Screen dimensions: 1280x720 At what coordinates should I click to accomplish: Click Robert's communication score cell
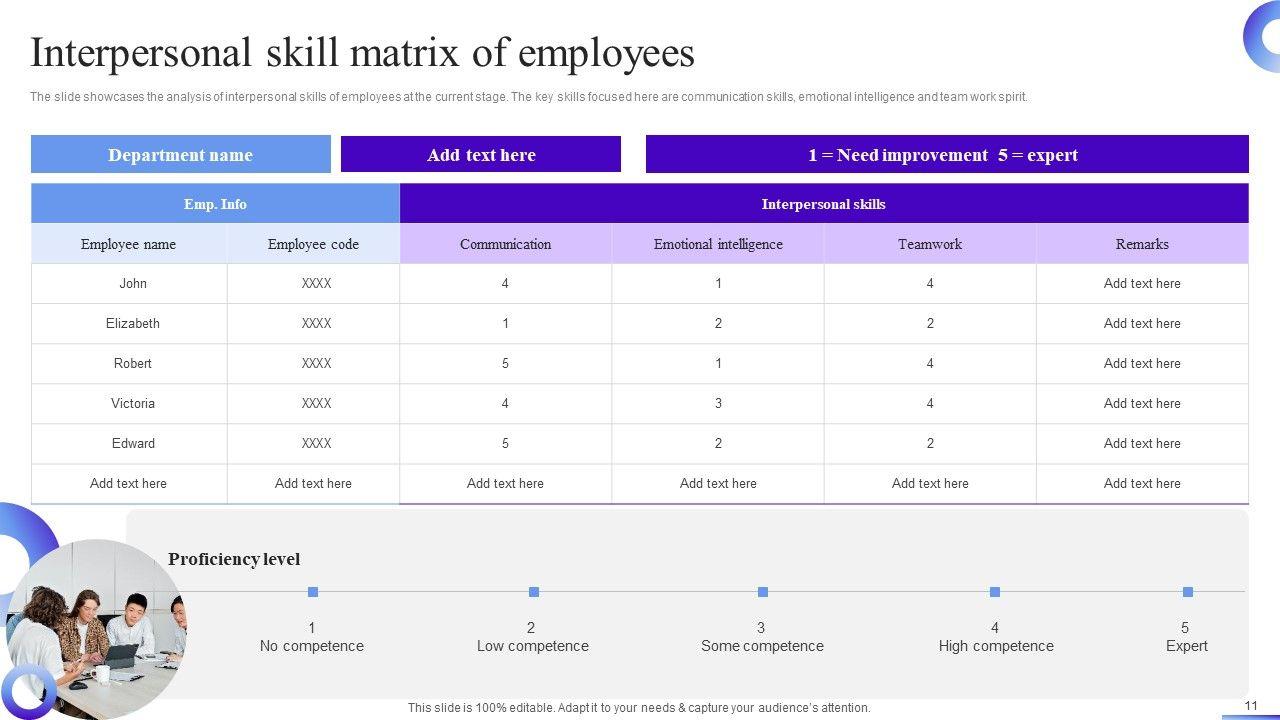[505, 364]
